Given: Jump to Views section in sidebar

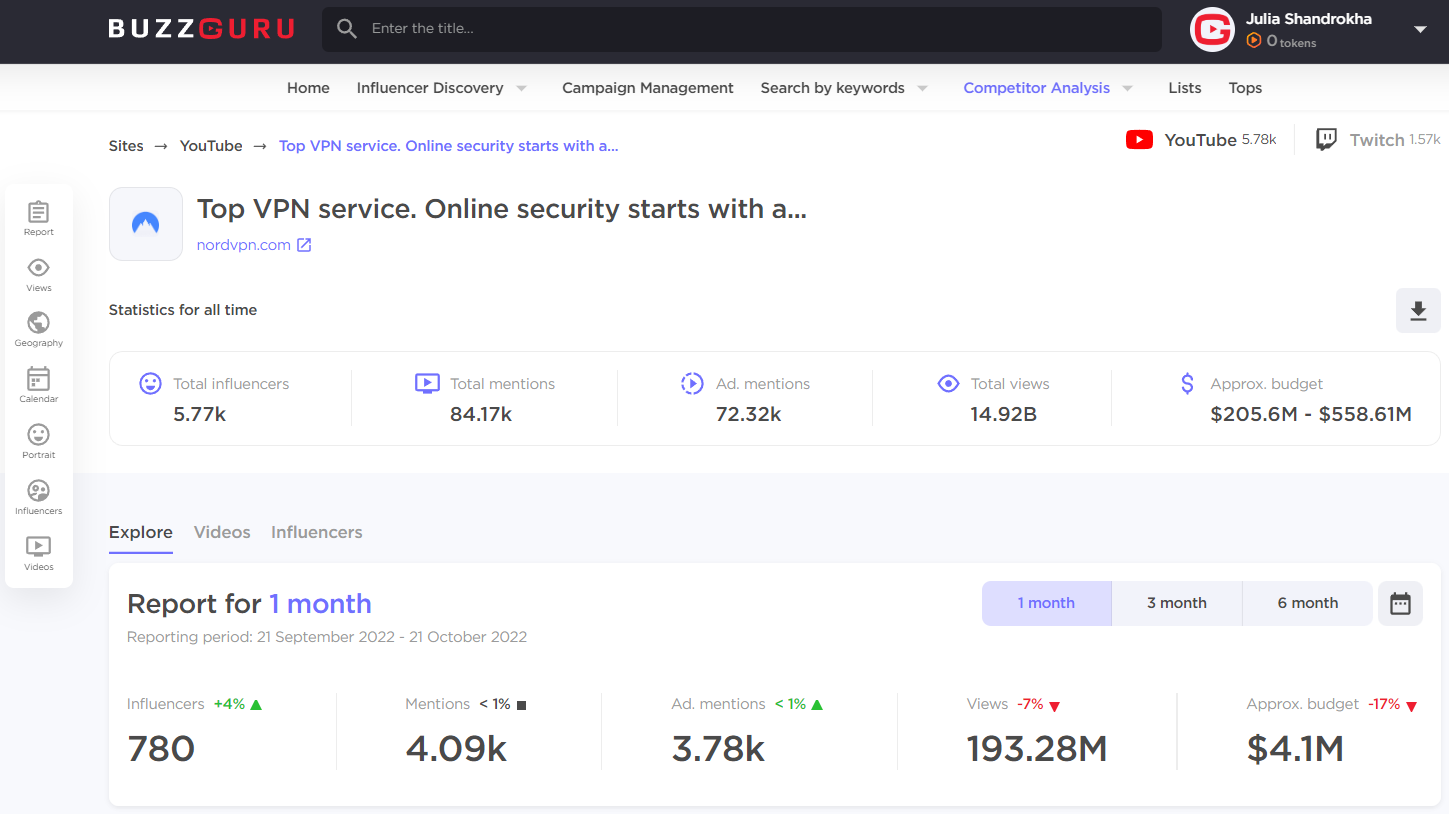Looking at the screenshot, I should (x=39, y=275).
